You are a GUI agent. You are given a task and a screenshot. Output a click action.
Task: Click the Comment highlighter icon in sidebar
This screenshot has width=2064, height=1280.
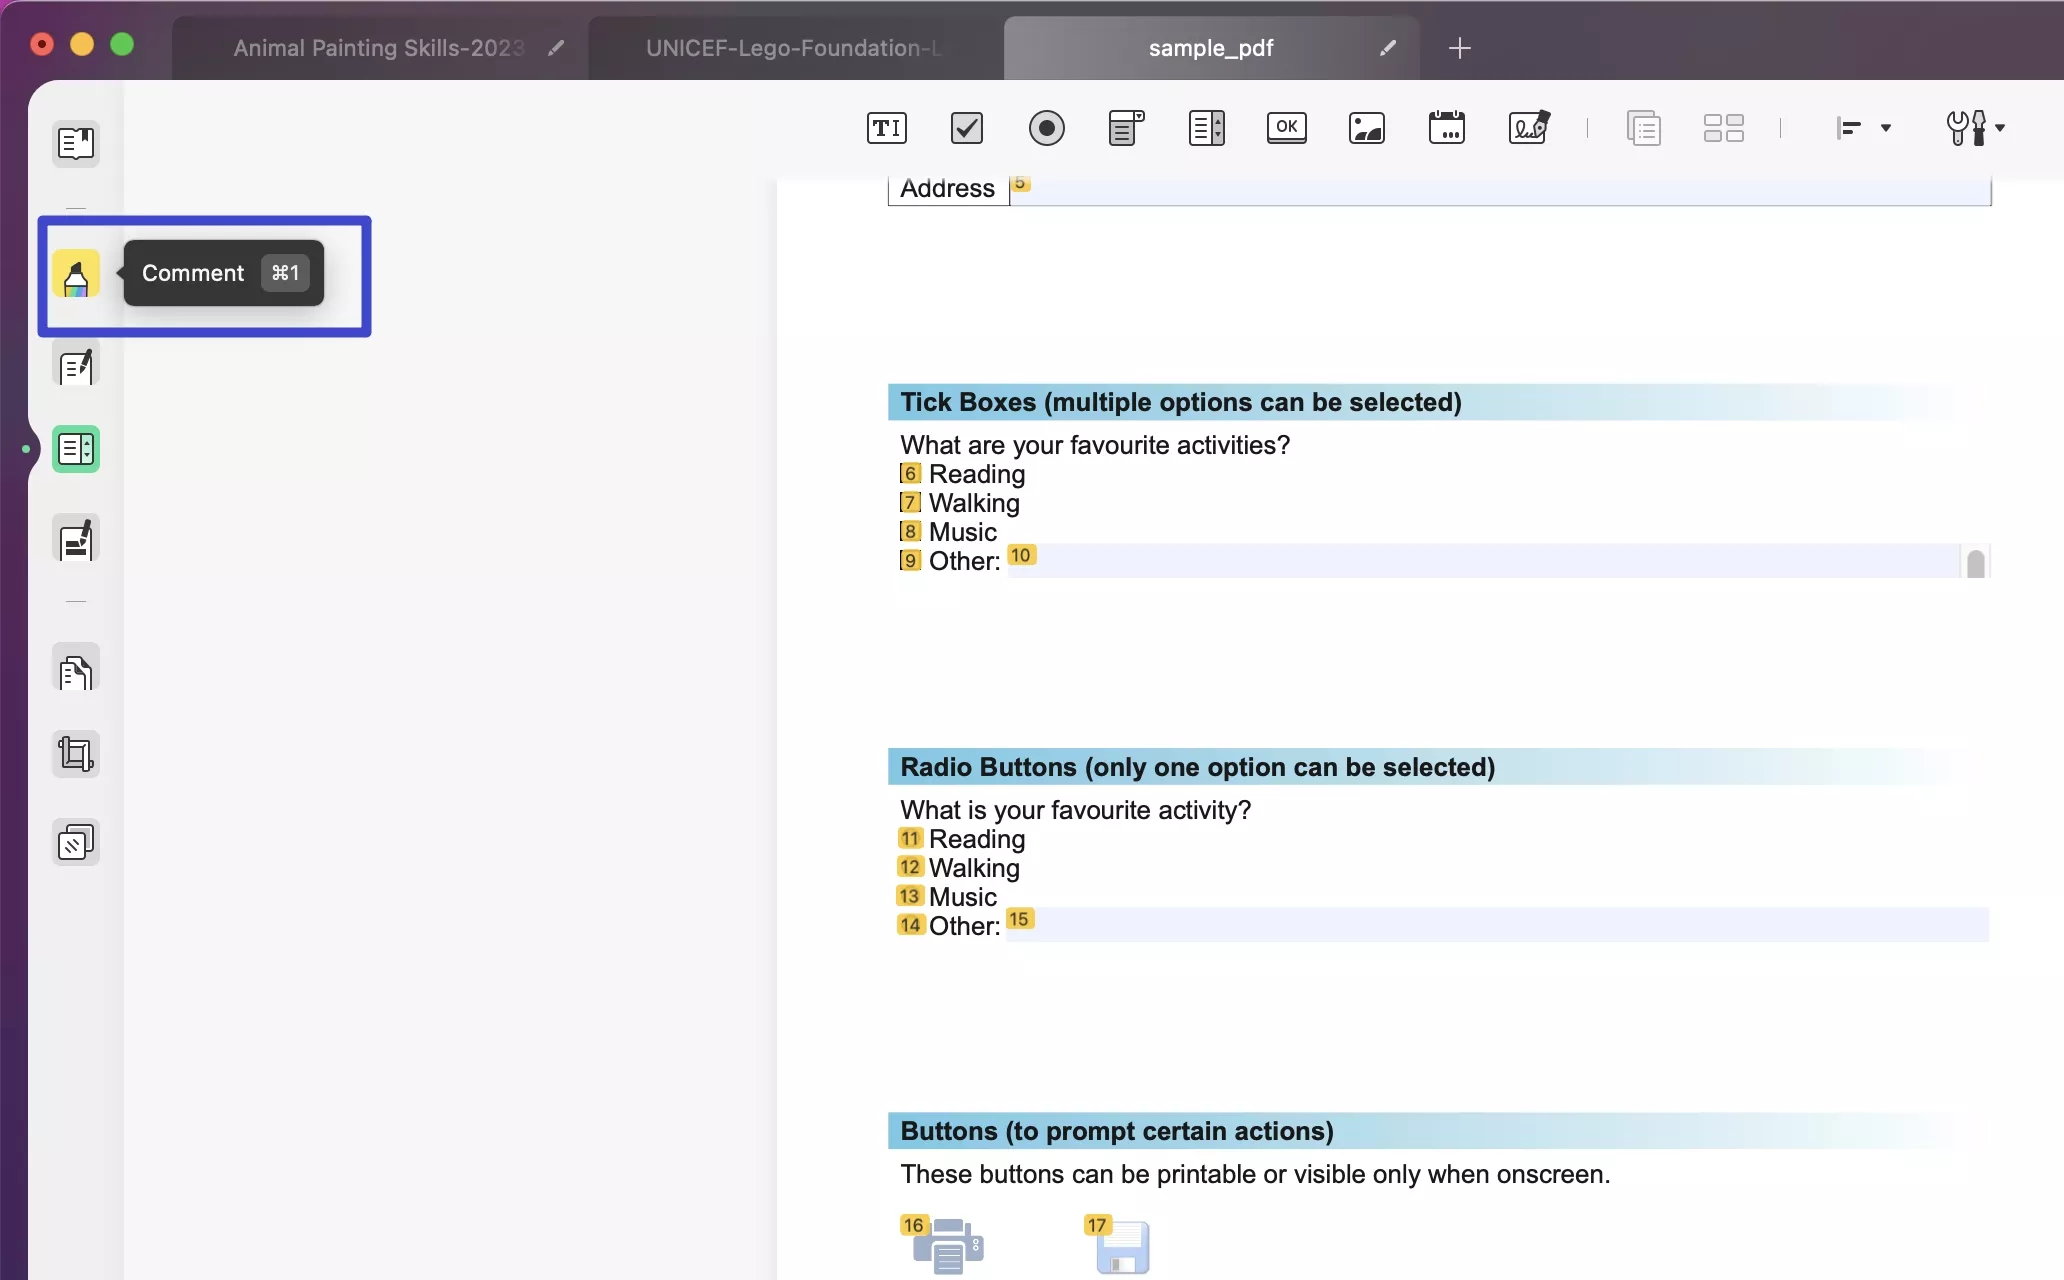[76, 274]
